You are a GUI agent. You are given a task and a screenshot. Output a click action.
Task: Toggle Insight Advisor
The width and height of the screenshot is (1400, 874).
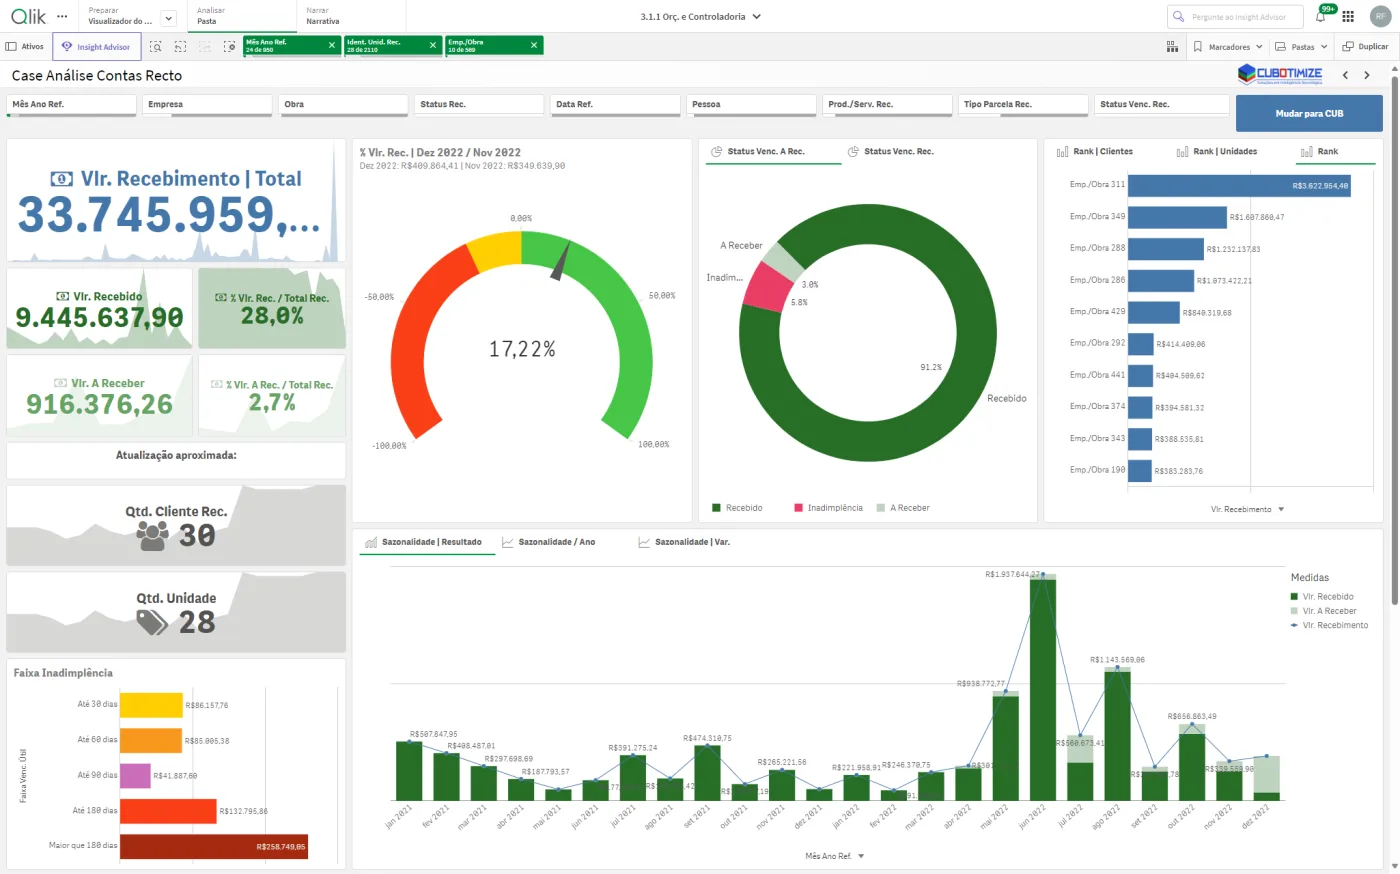pyautogui.click(x=96, y=47)
